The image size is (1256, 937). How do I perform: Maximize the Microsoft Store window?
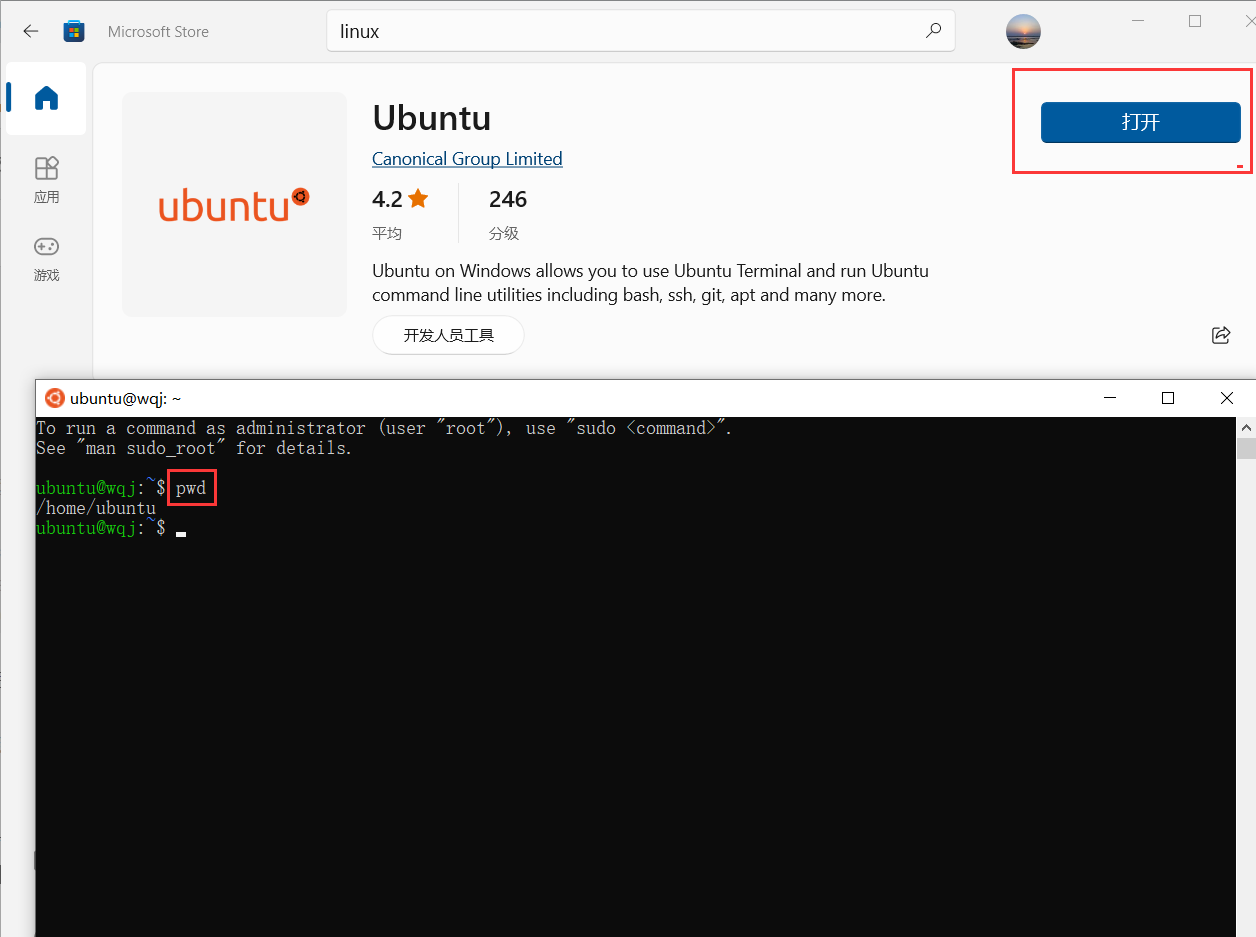pyautogui.click(x=1195, y=21)
